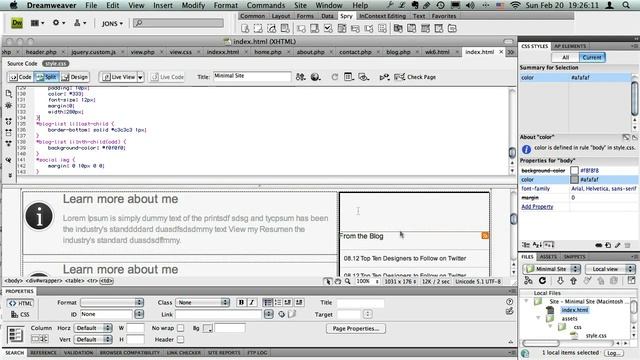
Task: Insert Spry Data Set
Action: pos(245,29)
